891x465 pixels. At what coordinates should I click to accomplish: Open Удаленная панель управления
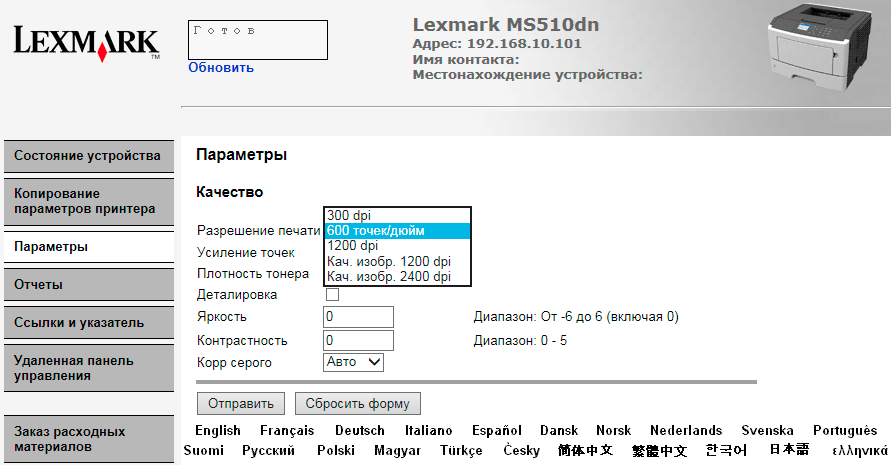tap(89, 368)
